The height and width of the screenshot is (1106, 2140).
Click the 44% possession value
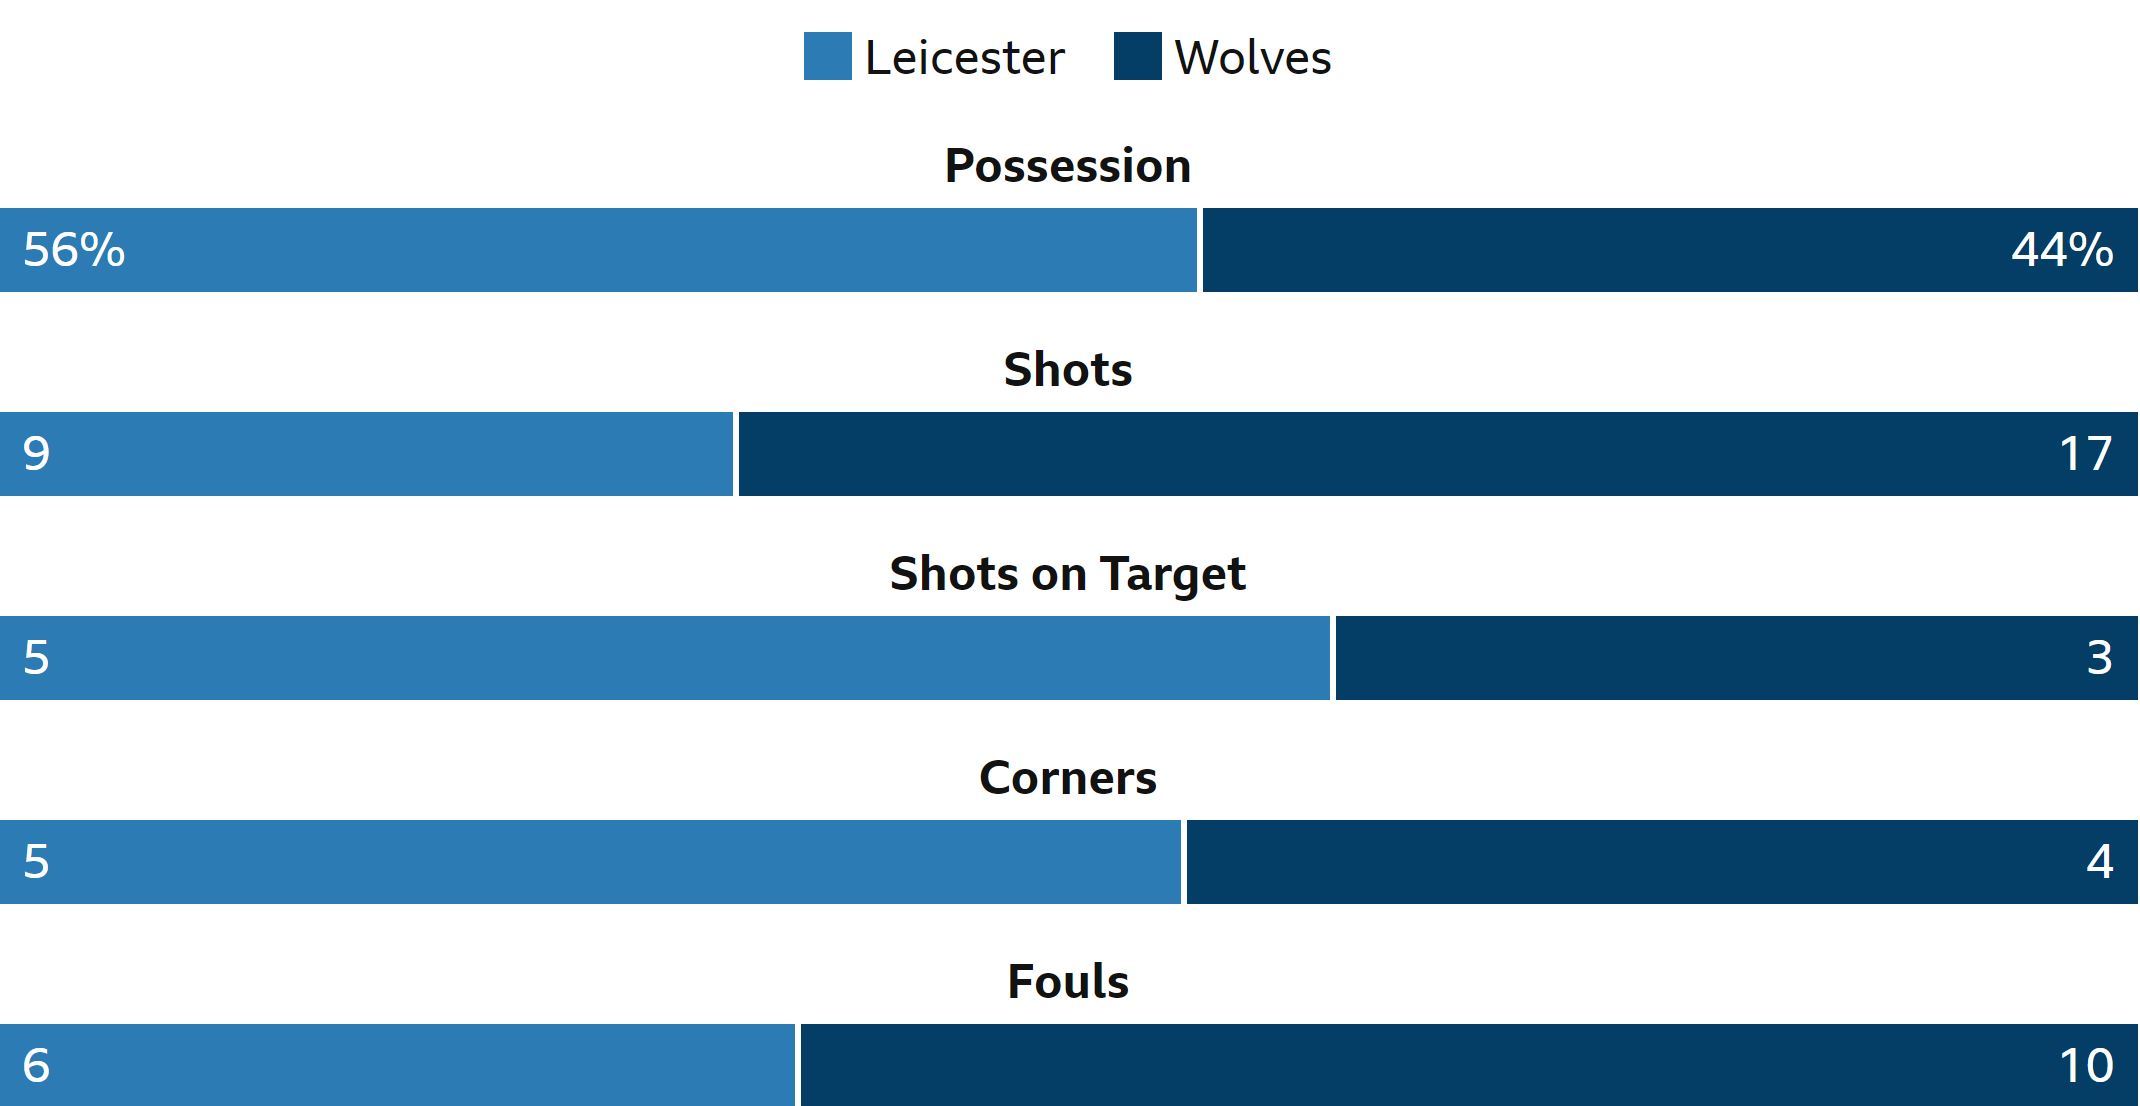pos(2062,250)
